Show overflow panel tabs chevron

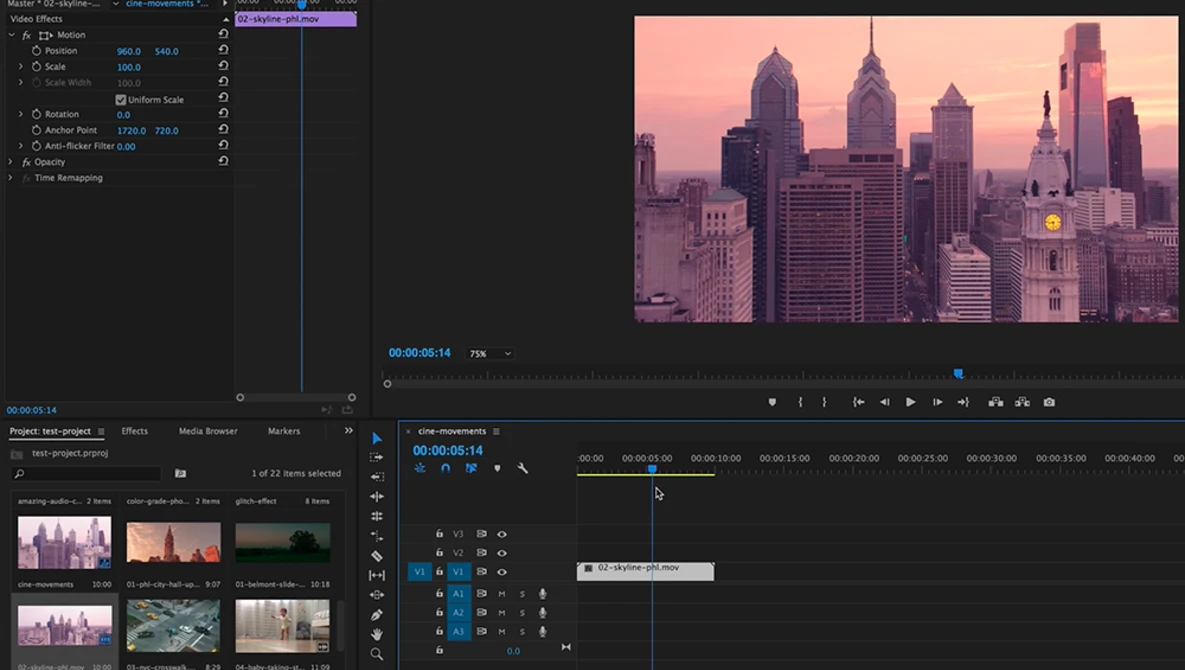point(348,431)
